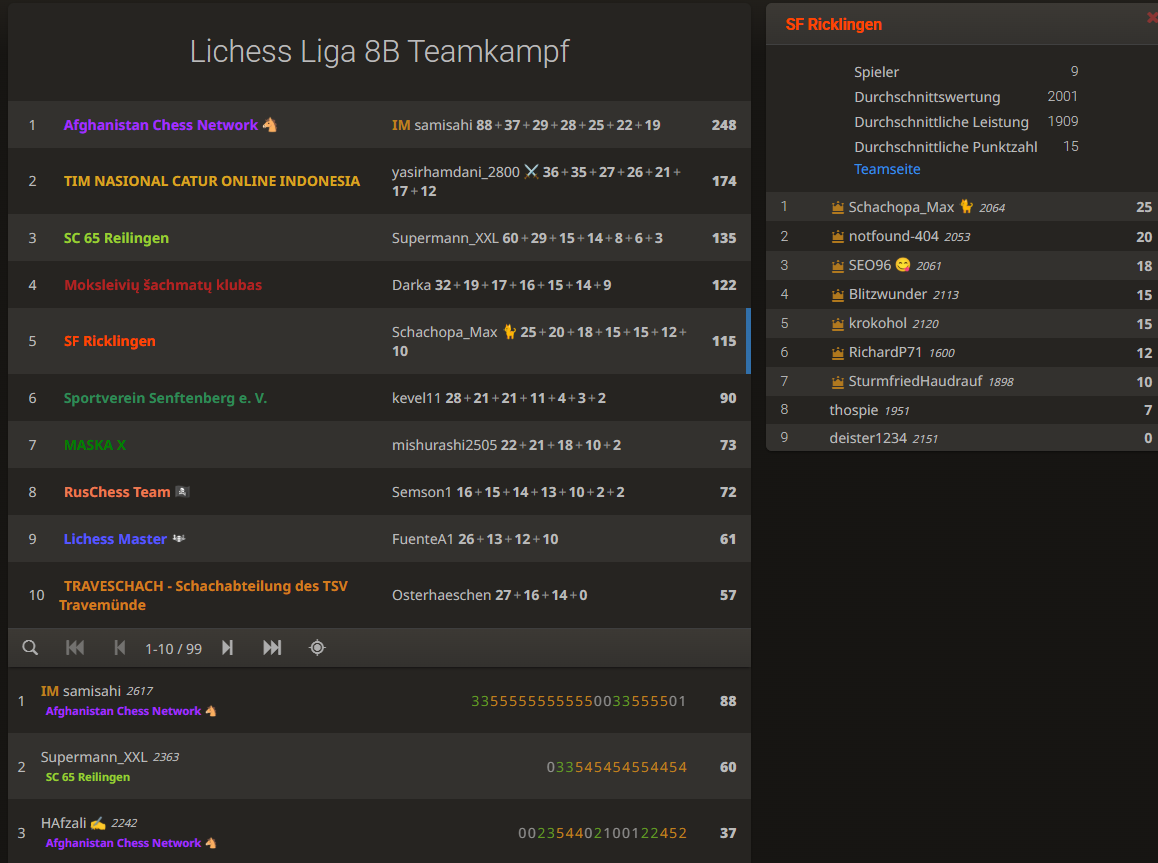Click Durchschnittswertung value 2001
The image size is (1158, 863).
[1062, 97]
